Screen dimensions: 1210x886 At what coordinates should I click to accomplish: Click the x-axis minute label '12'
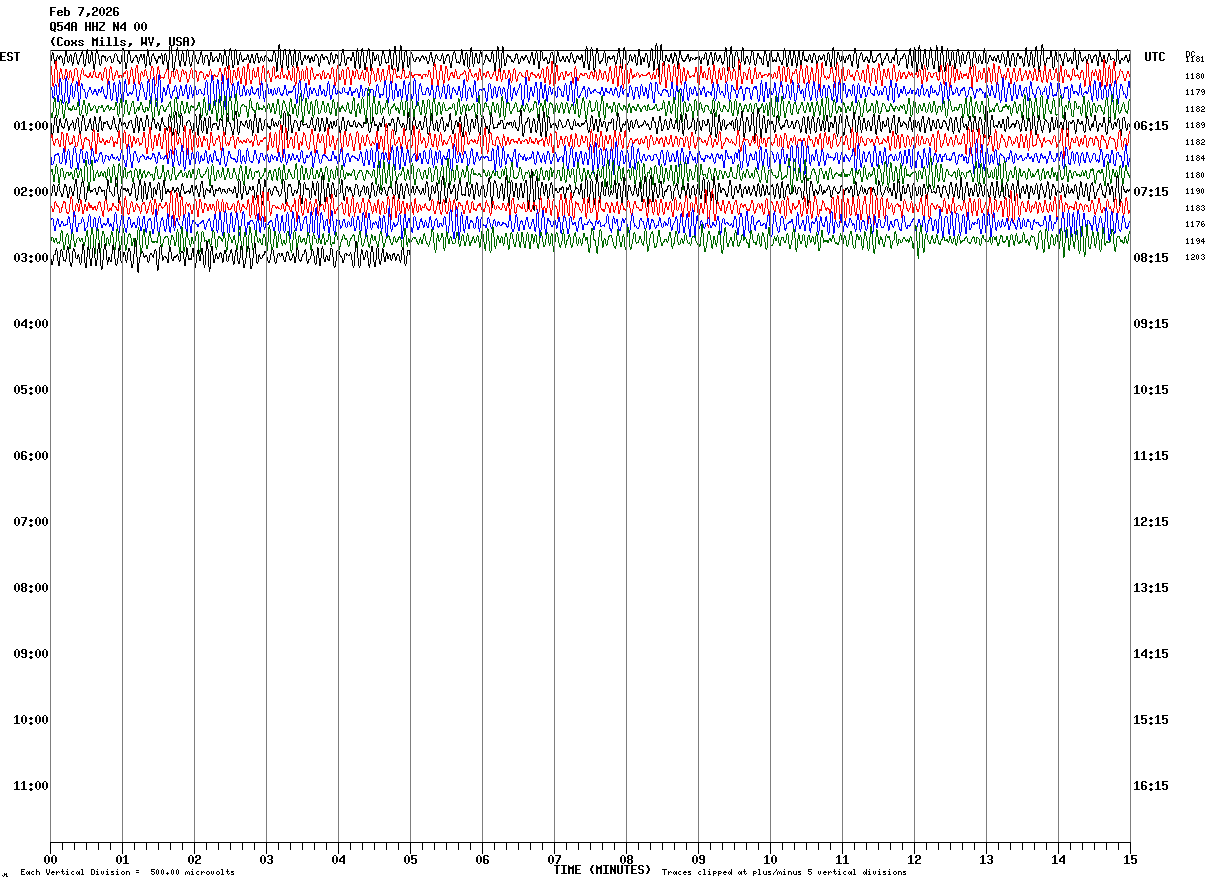tap(914, 859)
